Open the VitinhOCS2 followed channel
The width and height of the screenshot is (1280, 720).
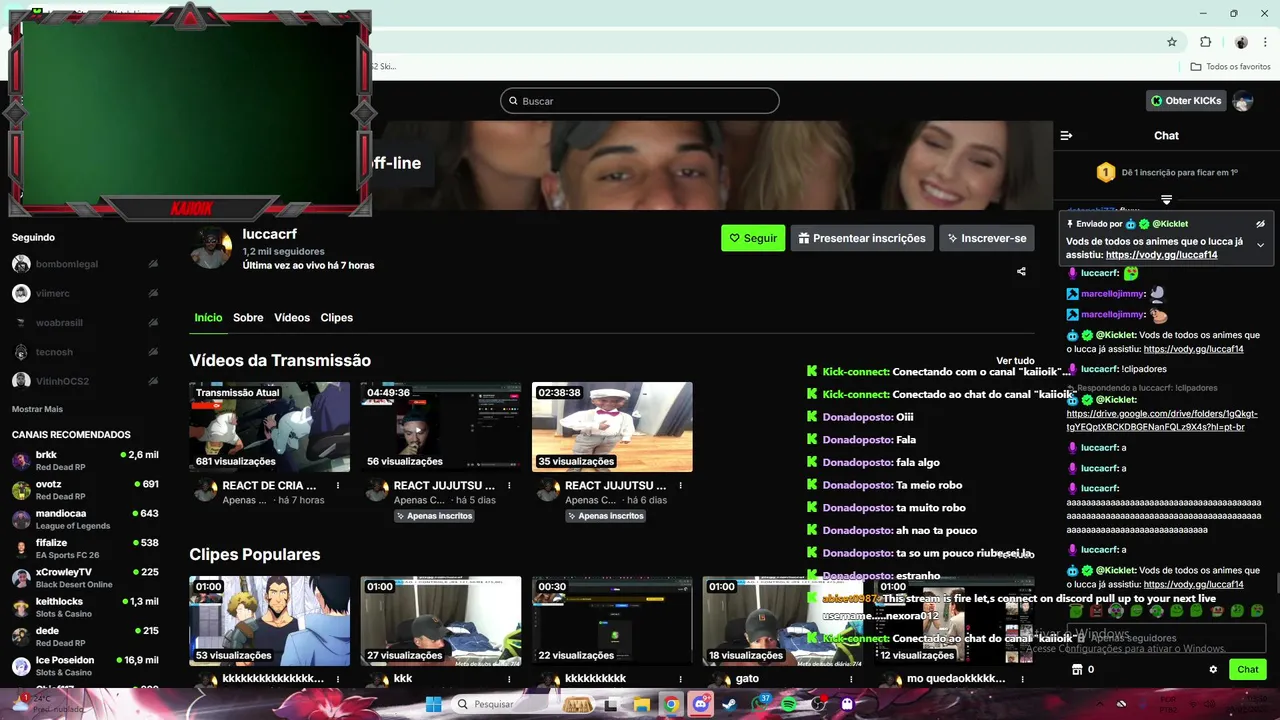85,381
